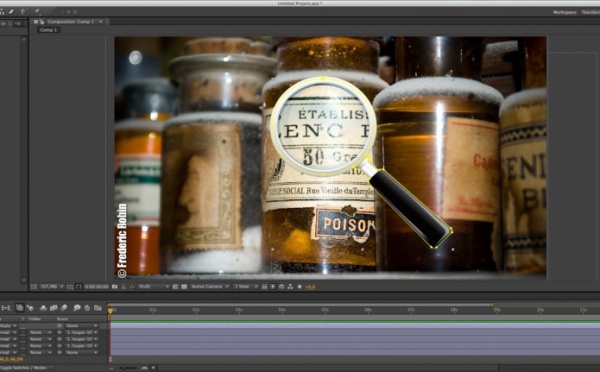
Task: Click the Show Snapshot icon
Action: click(123, 287)
